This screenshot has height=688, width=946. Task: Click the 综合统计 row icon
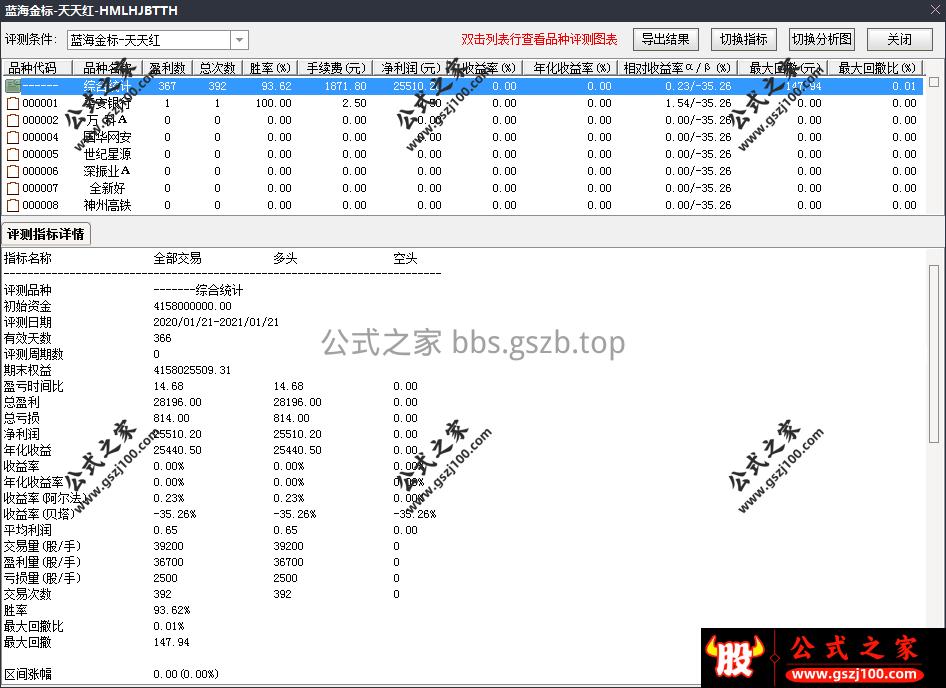pos(13,86)
